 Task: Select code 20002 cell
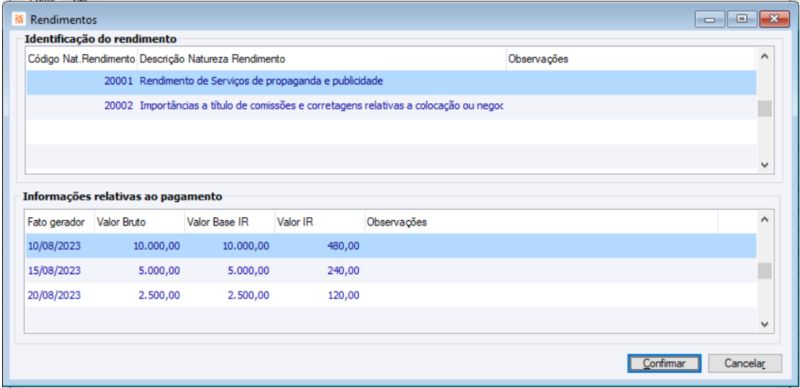pyautogui.click(x=82, y=106)
